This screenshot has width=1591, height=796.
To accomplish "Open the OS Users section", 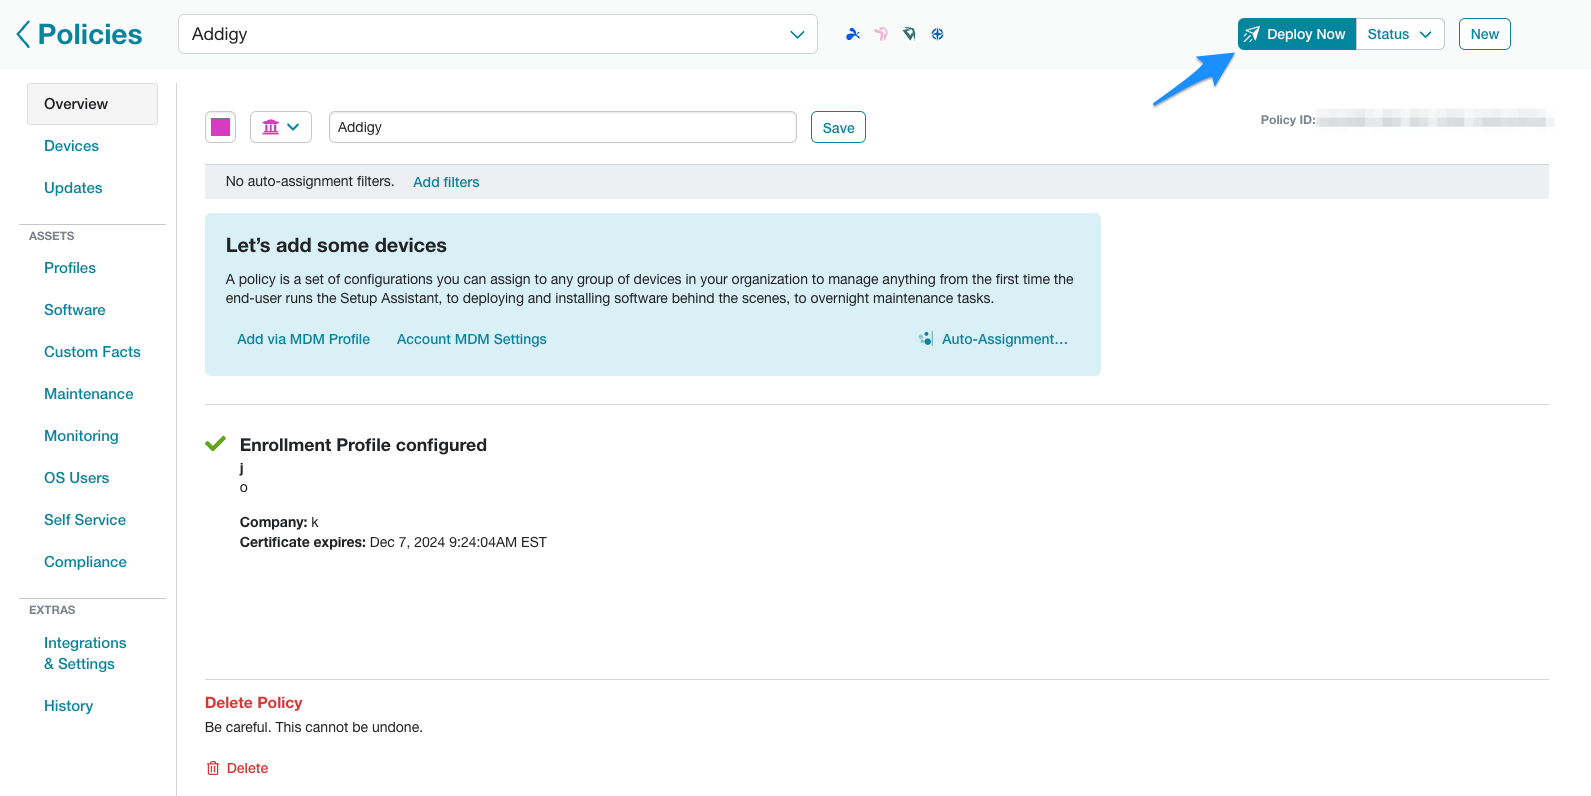I will pos(77,478).
